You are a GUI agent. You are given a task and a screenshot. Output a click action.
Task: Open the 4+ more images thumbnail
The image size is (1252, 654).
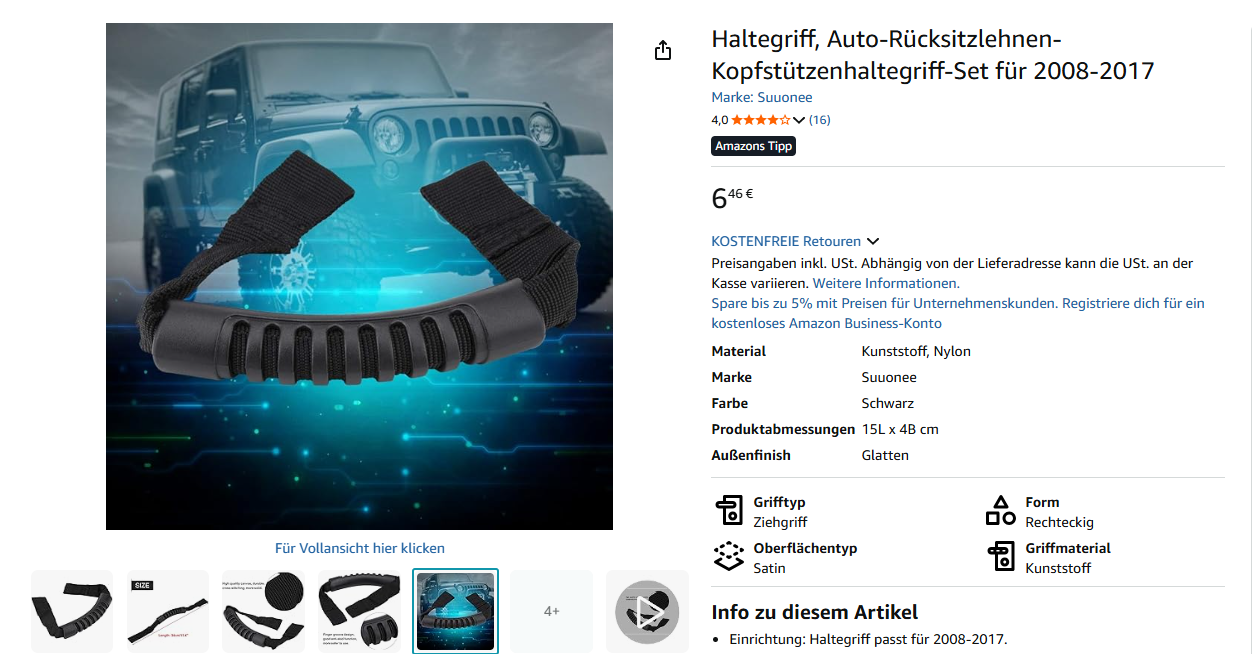click(x=552, y=611)
